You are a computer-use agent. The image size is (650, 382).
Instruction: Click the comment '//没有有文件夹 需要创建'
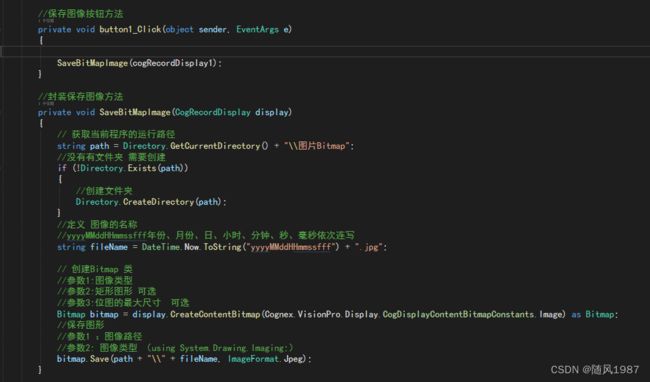(111, 157)
